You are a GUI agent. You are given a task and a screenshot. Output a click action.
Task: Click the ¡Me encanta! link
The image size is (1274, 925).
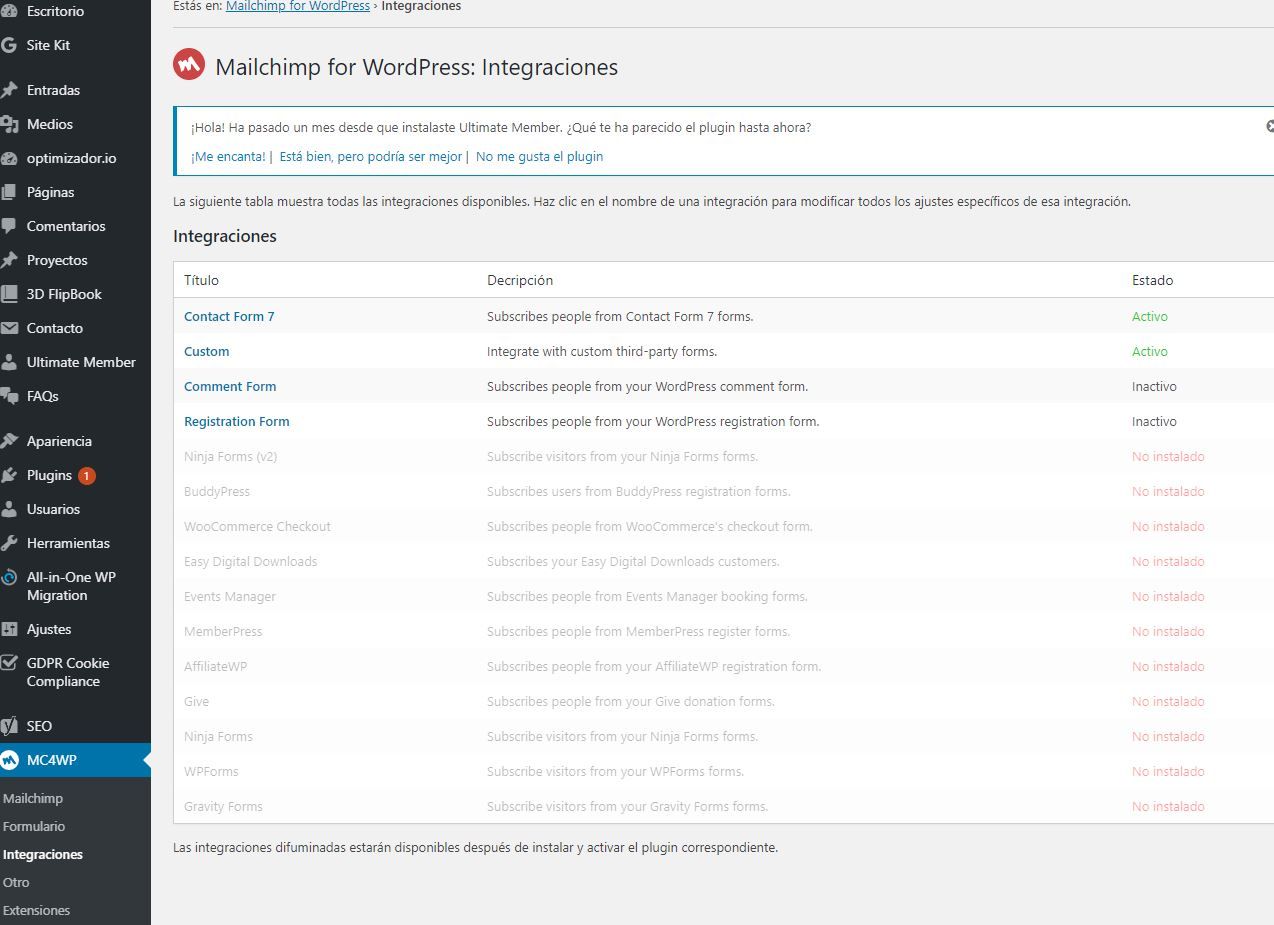coord(228,156)
